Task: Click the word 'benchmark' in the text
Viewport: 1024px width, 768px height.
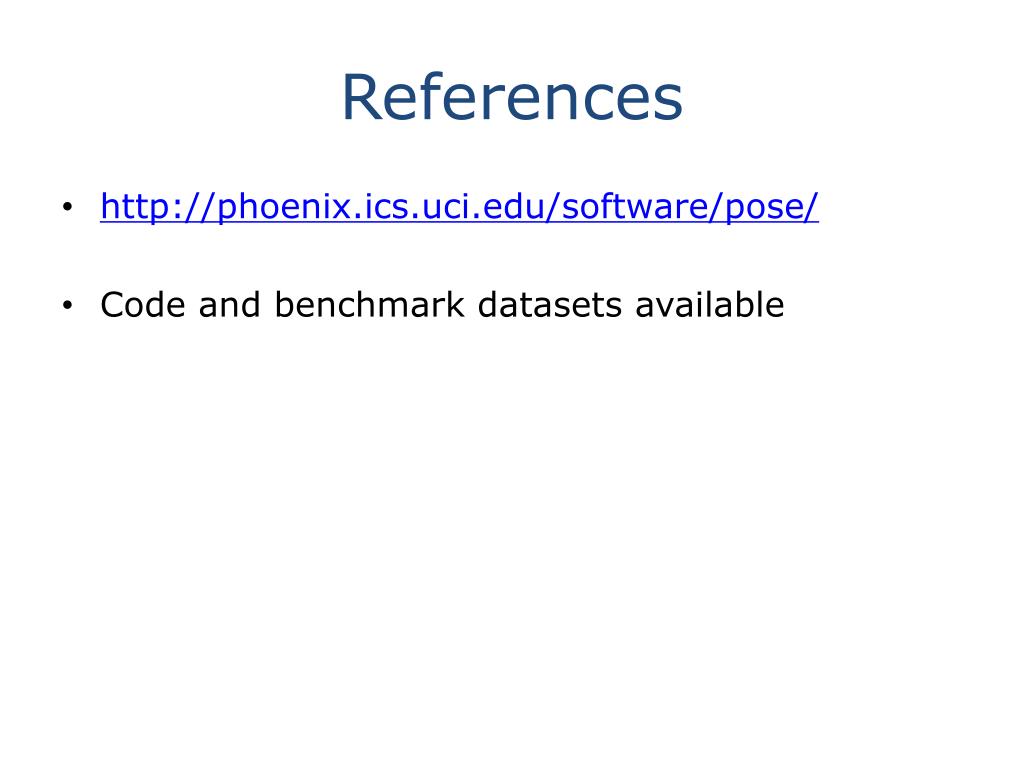Action: coord(369,304)
